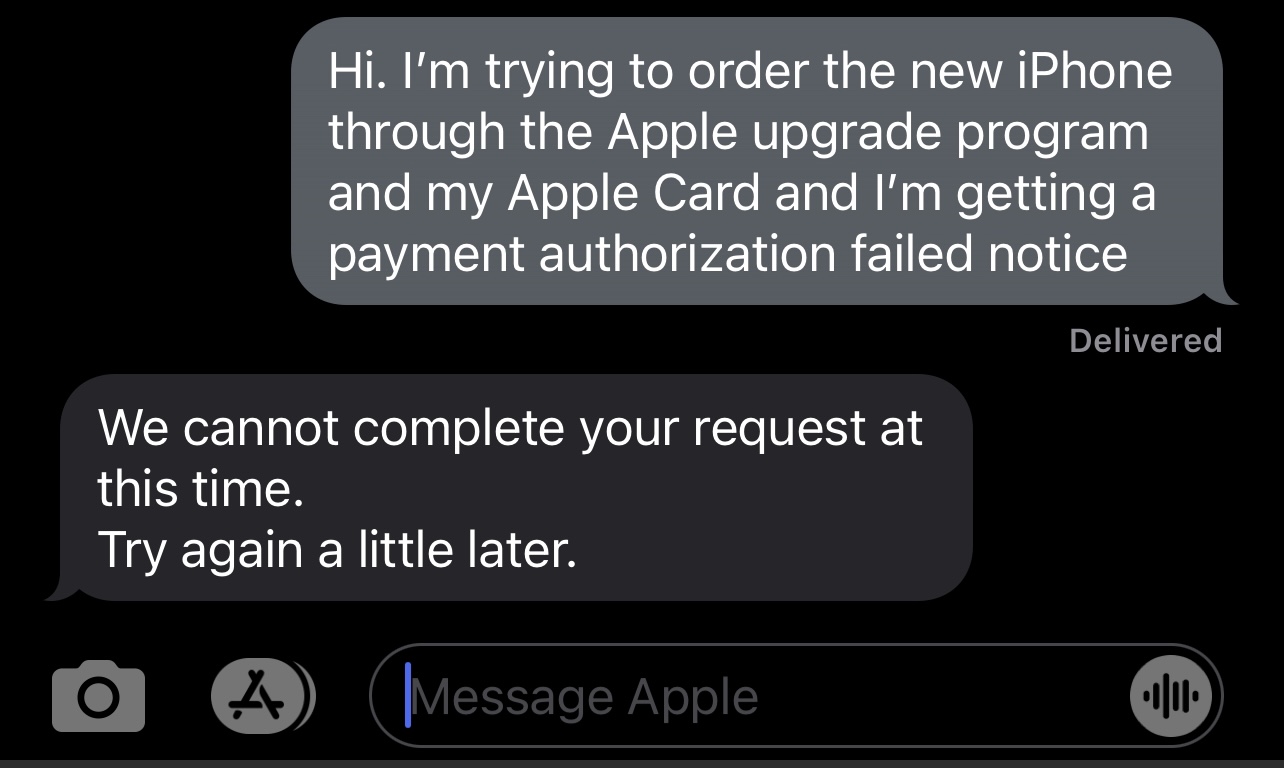Click the 'payment authorization failed notice' line
Viewport: 1284px width, 768px height.
[728, 254]
